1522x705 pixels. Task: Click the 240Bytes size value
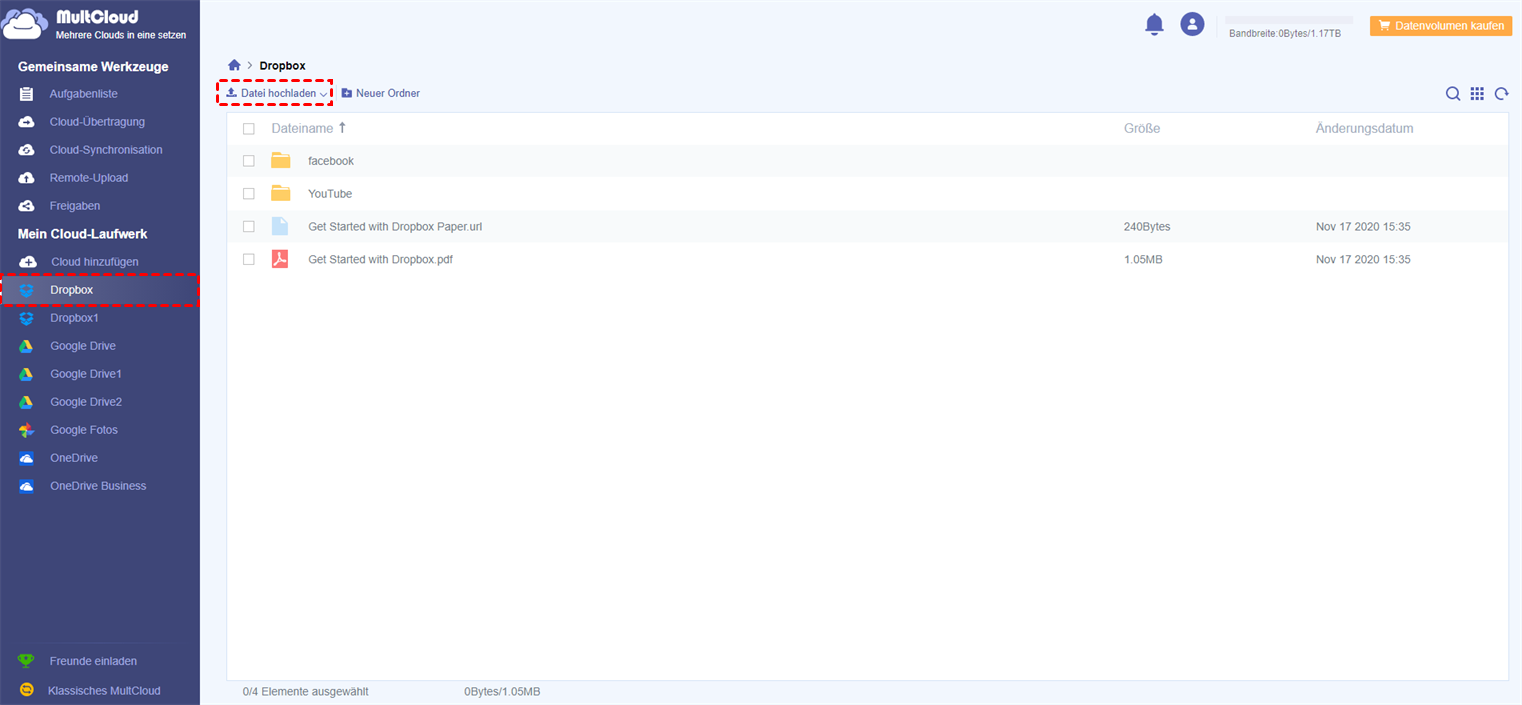pos(1147,227)
